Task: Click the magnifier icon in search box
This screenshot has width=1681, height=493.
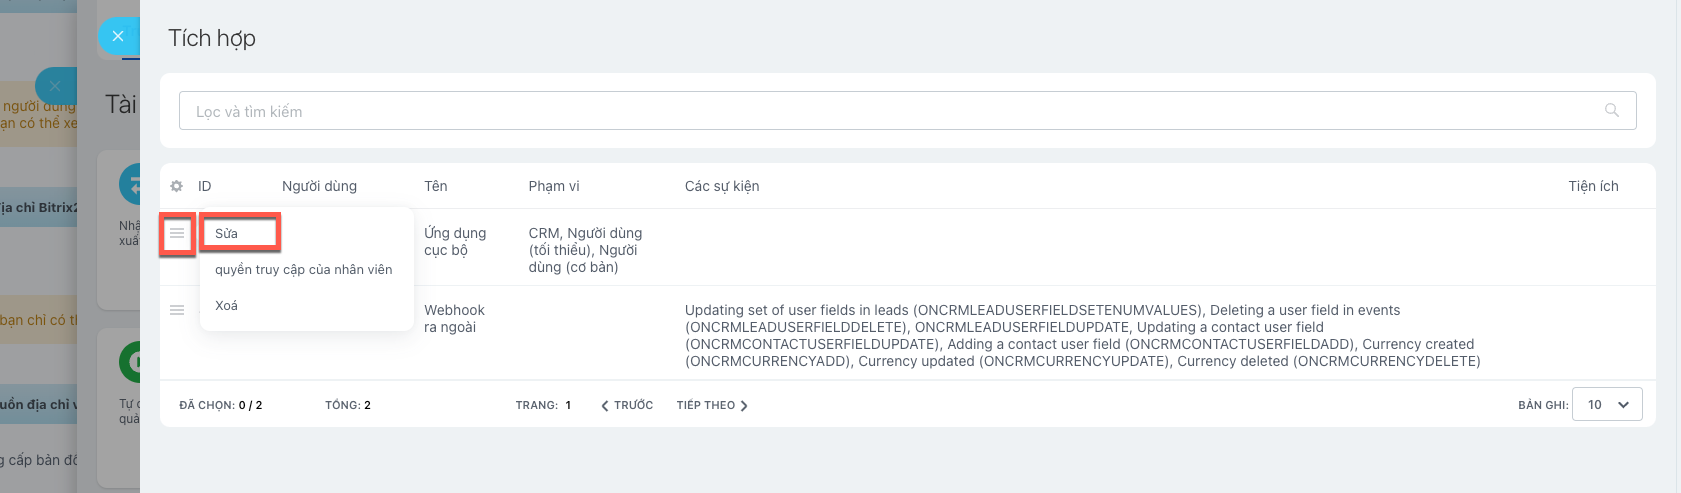Action: (1611, 111)
